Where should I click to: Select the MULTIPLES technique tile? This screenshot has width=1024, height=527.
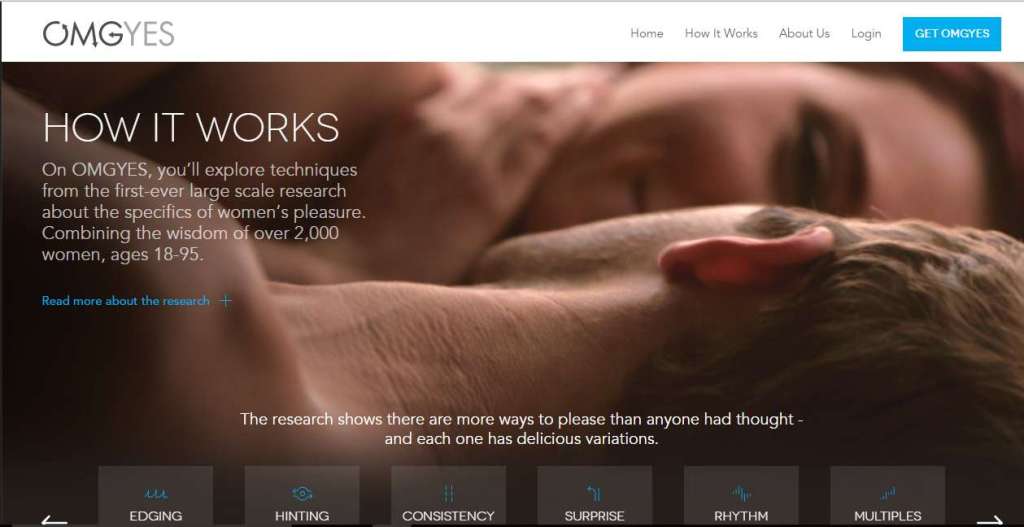click(x=888, y=496)
